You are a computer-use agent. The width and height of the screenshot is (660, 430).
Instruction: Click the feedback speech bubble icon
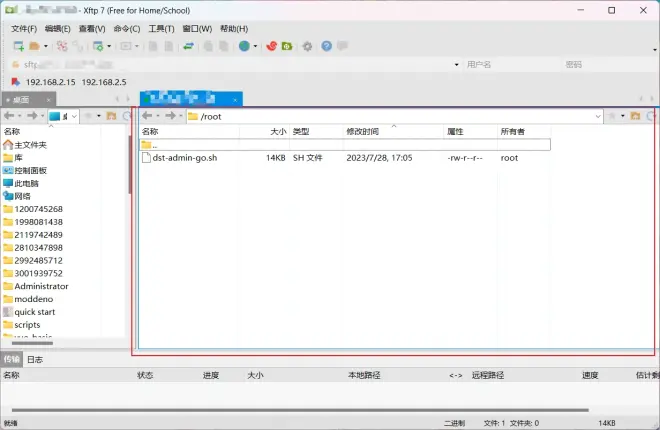coord(343,45)
